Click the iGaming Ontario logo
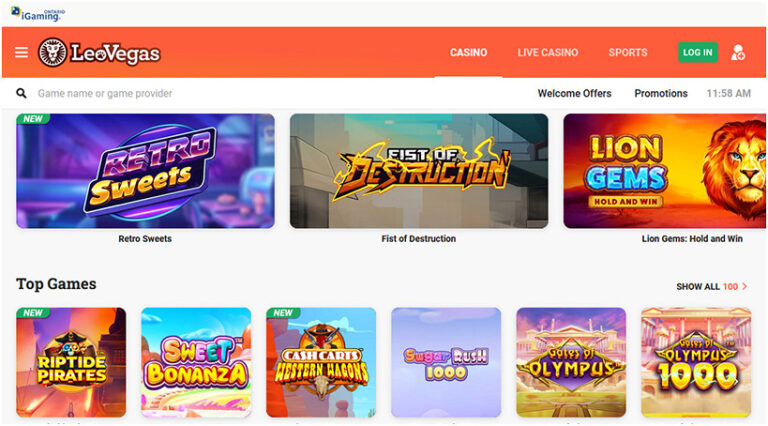768x426 pixels. pyautogui.click(x=38, y=14)
